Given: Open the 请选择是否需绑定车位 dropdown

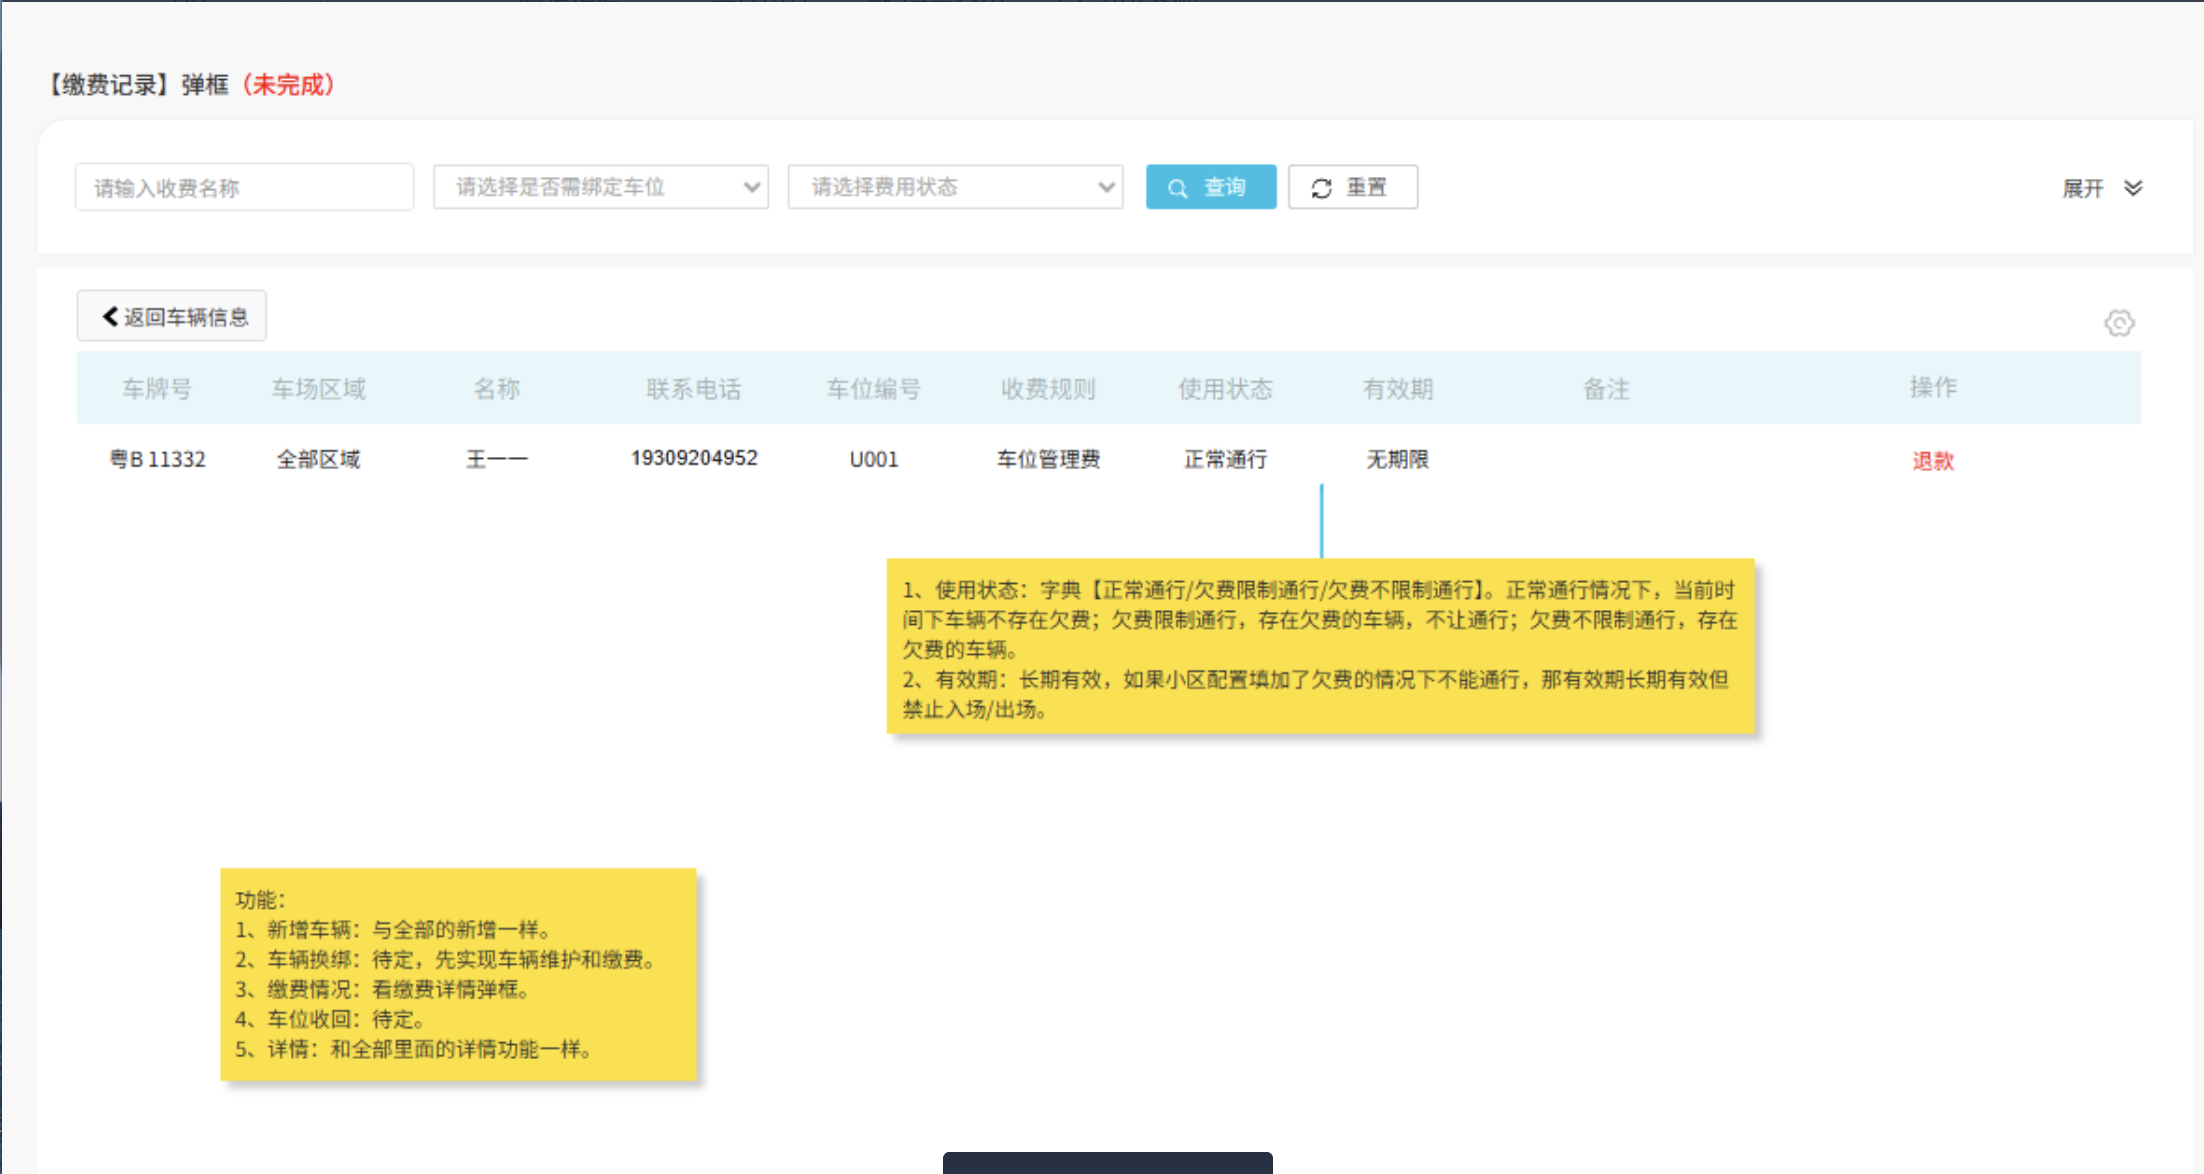Looking at the screenshot, I should [600, 187].
